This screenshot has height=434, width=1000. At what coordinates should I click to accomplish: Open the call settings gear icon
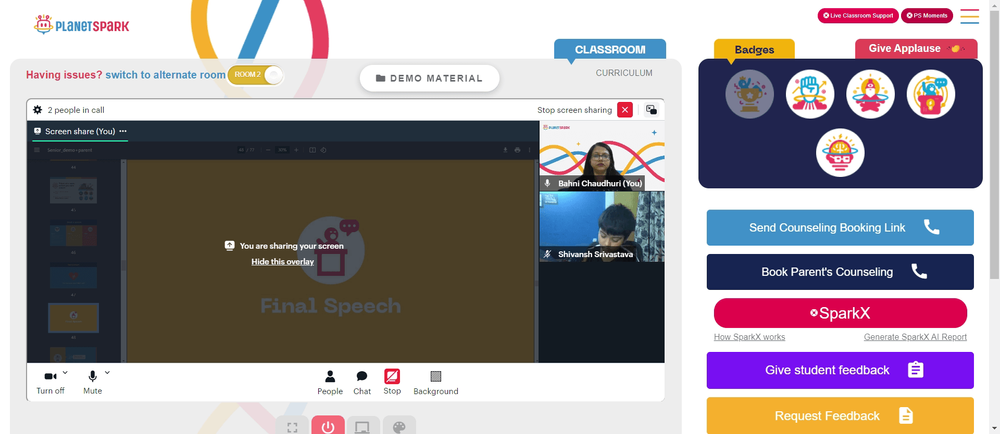click(x=38, y=110)
